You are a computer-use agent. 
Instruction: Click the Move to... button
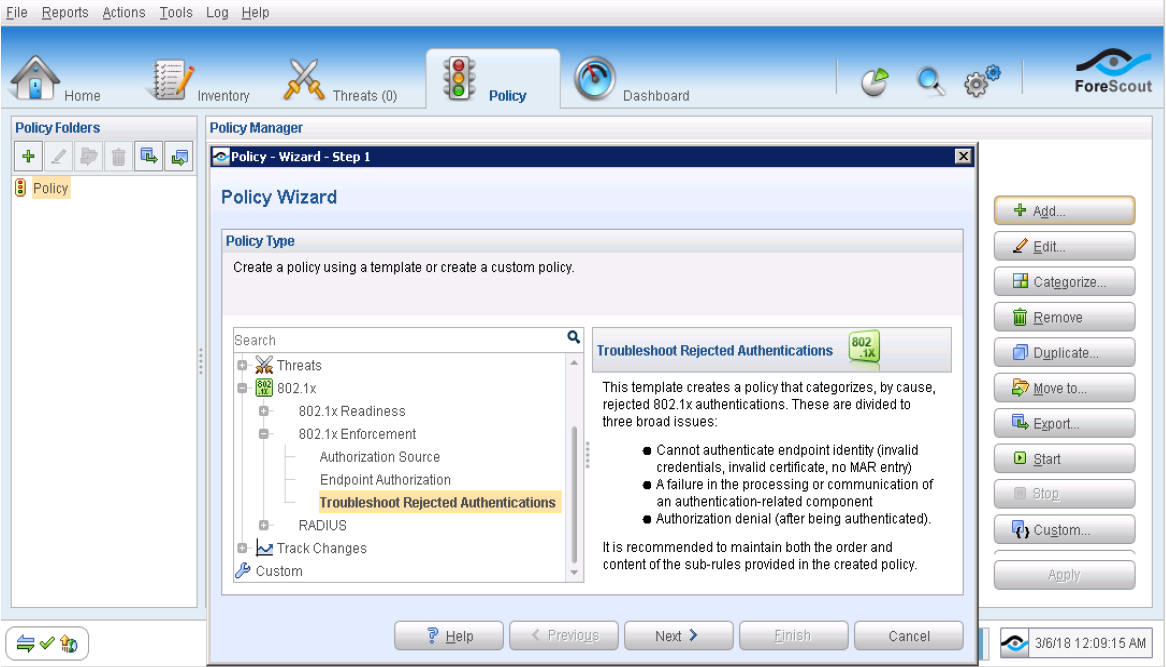click(x=1064, y=388)
